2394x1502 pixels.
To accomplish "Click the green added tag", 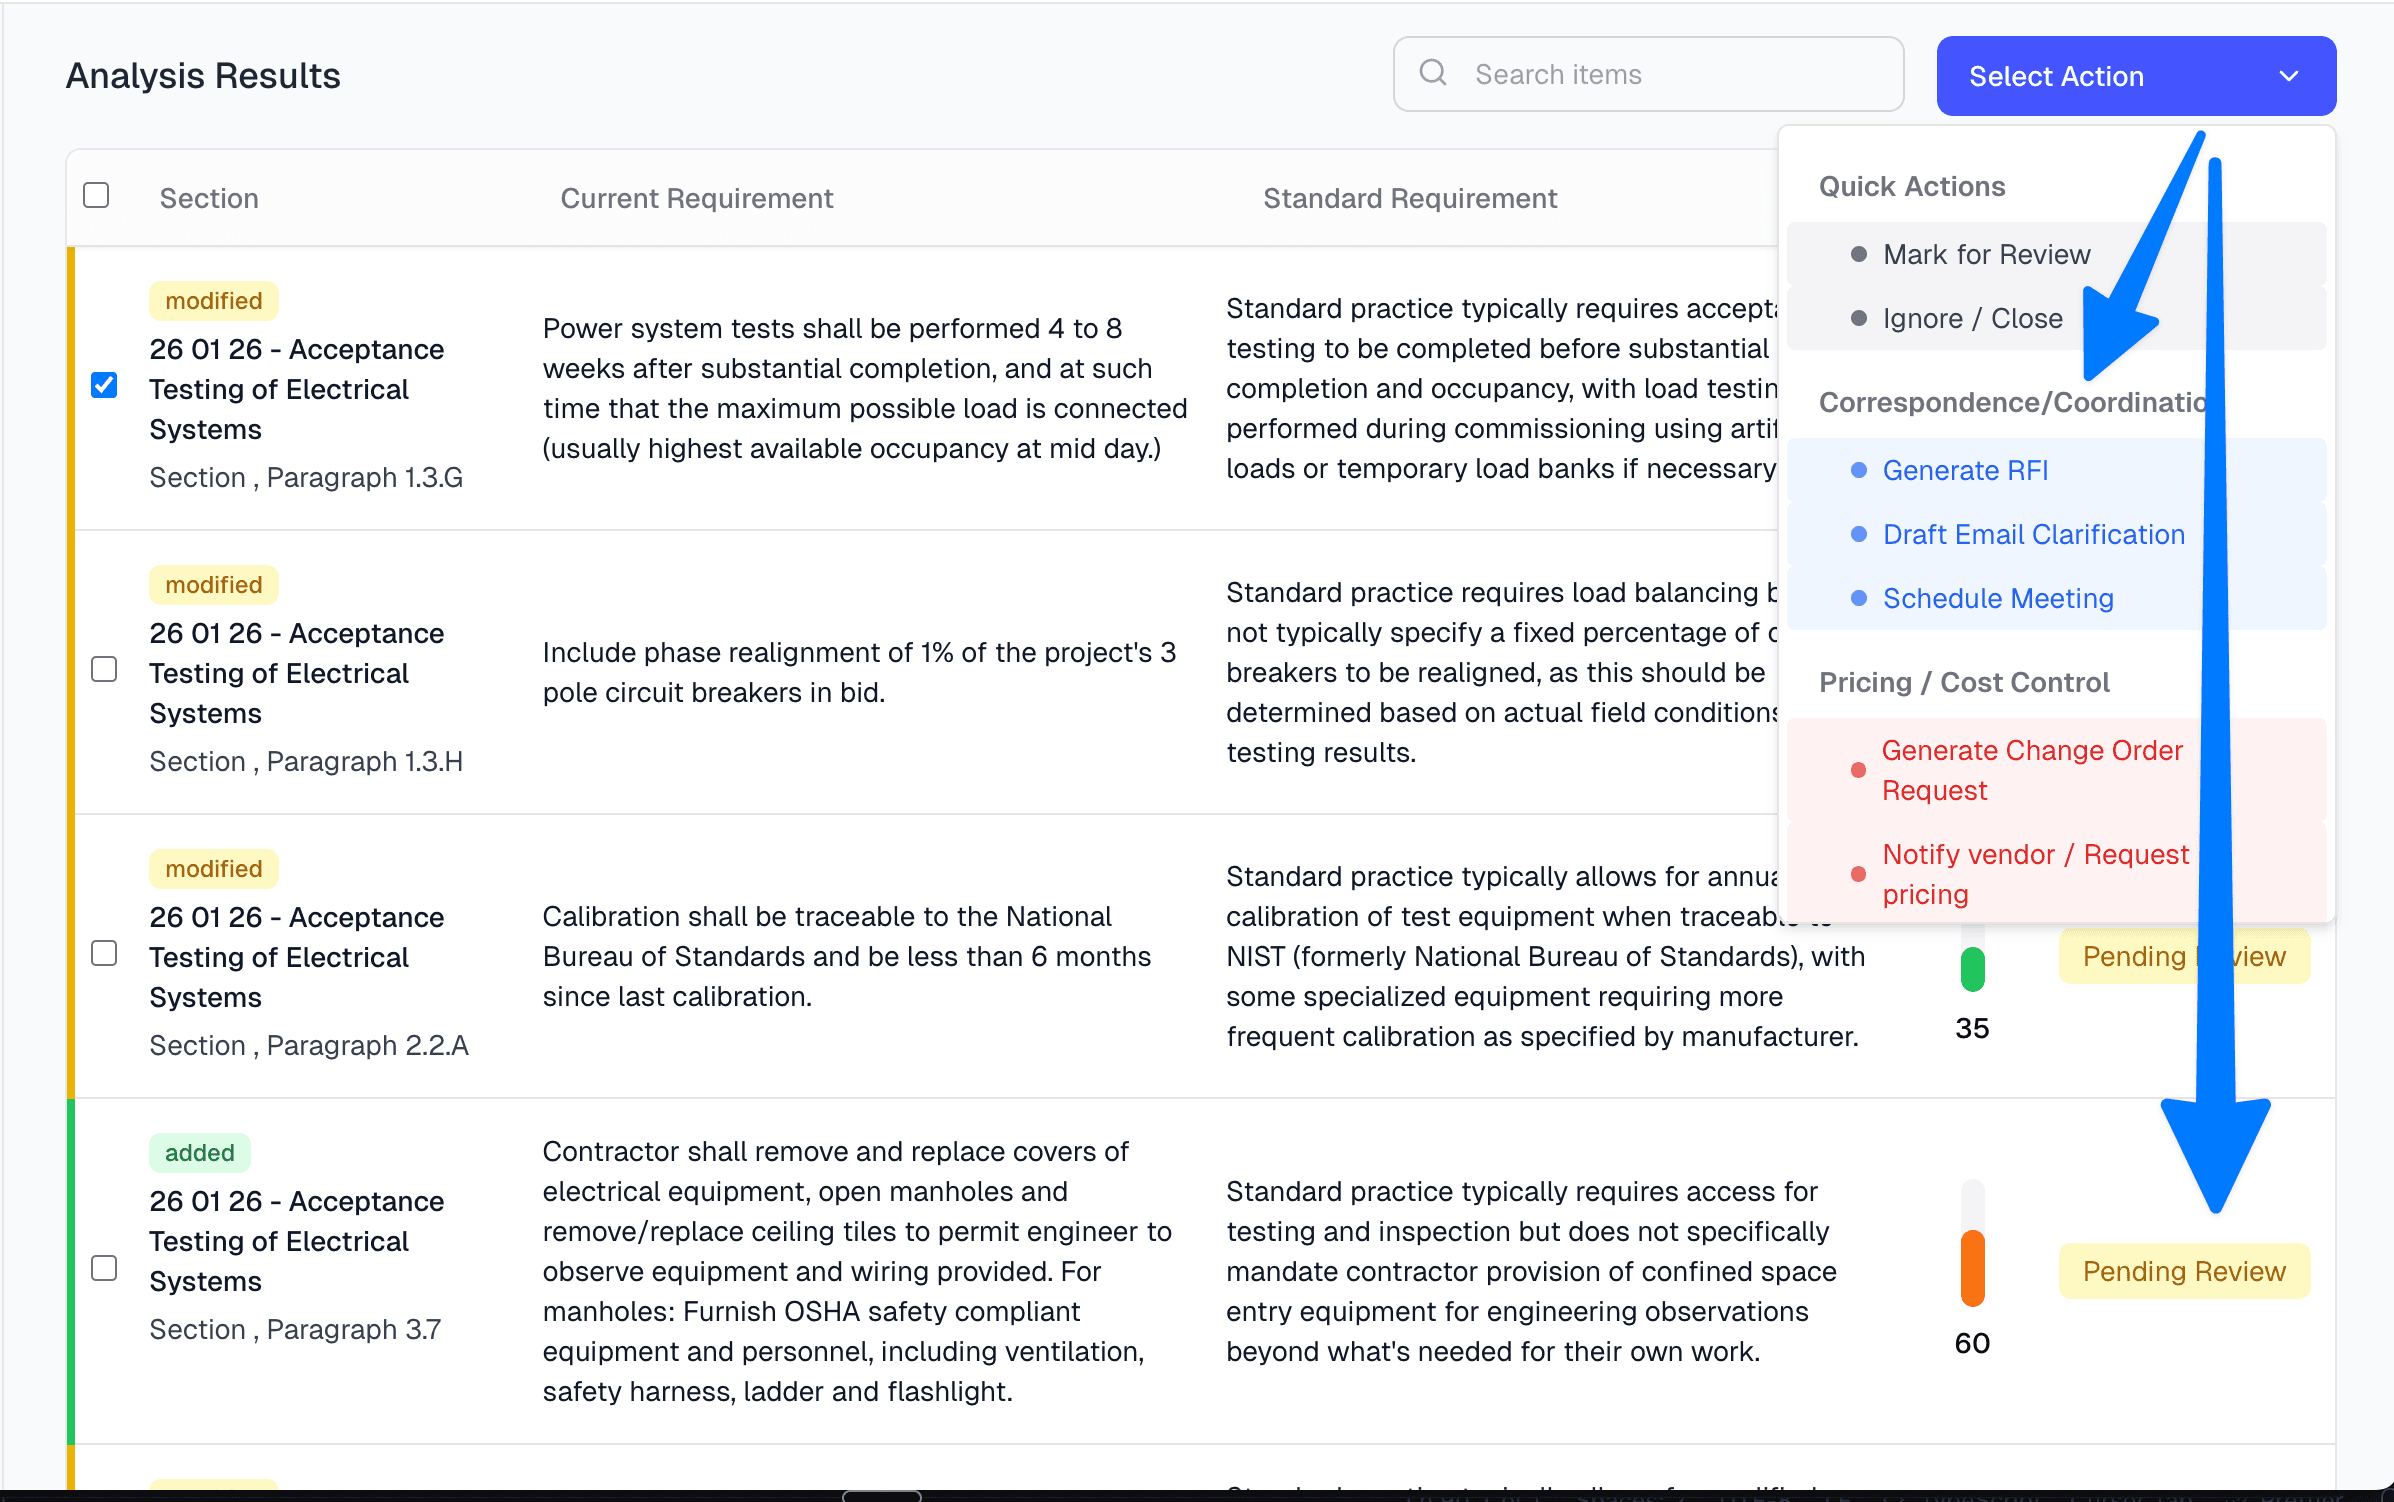I will 200,1153.
